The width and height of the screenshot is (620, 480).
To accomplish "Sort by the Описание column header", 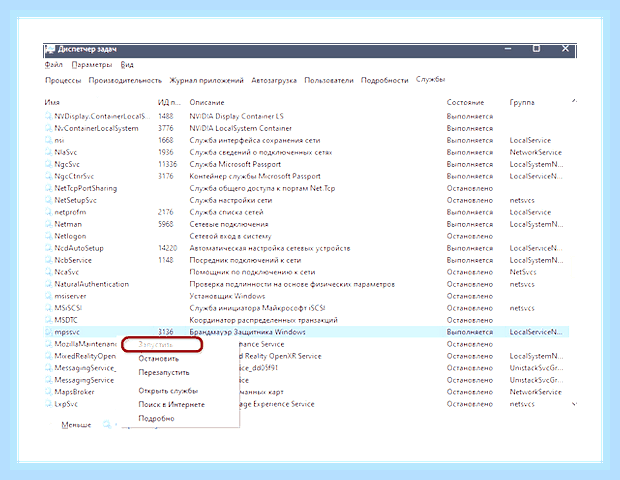I will 207,102.
